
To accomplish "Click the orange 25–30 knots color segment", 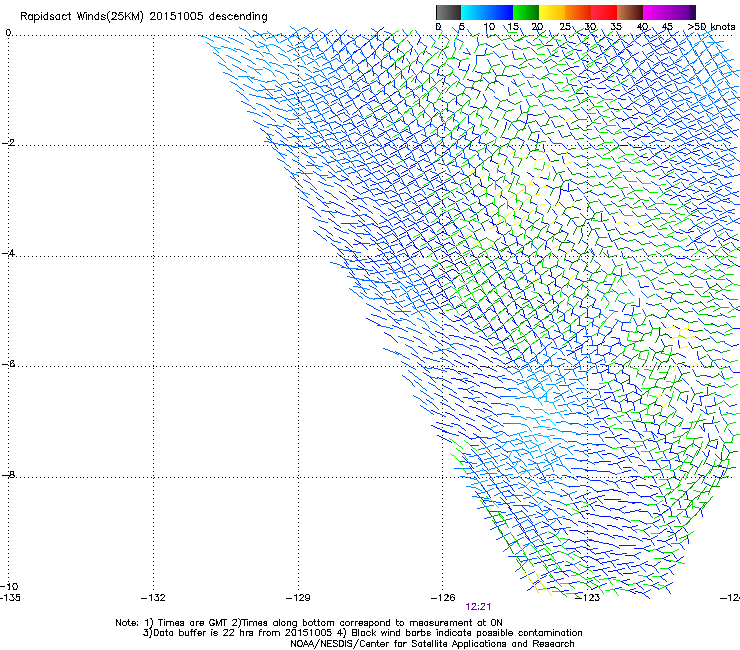I will click(578, 12).
